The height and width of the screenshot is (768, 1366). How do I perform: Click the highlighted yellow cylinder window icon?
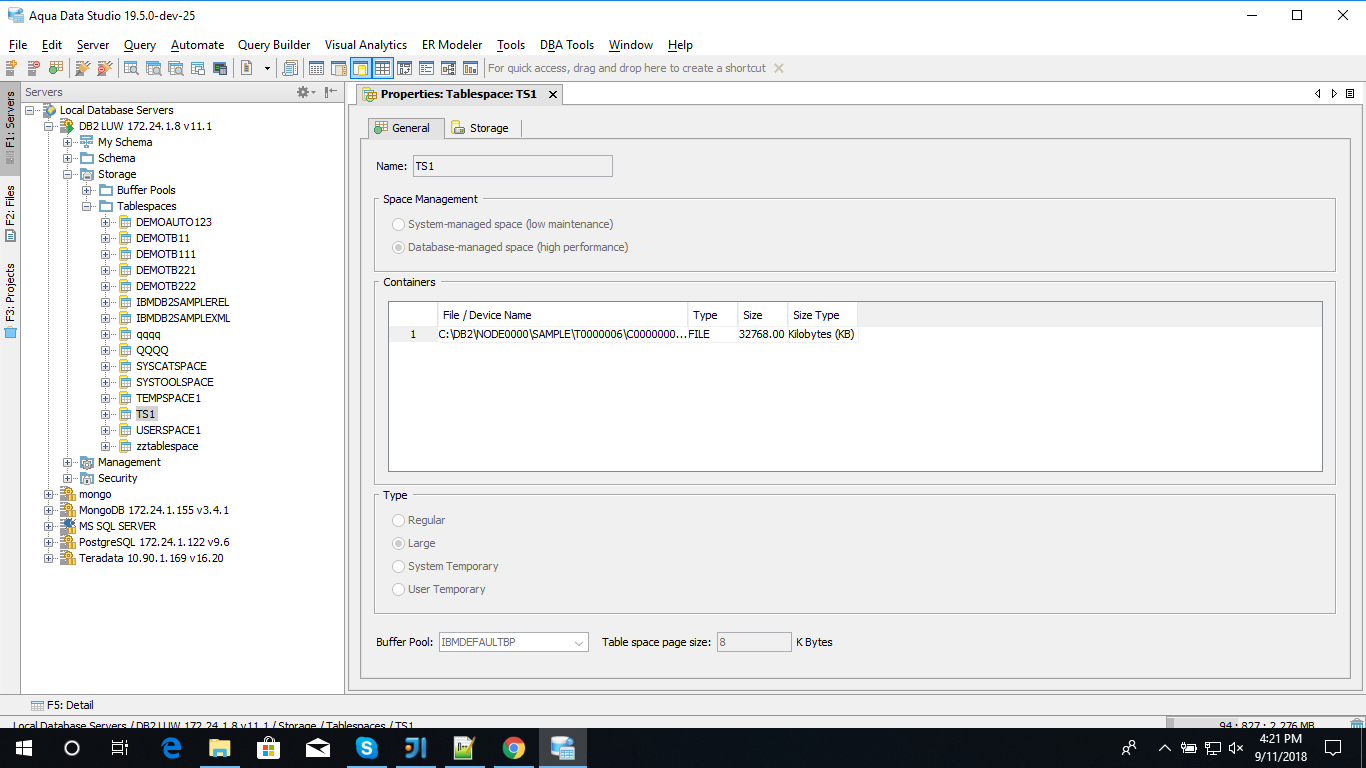coord(360,68)
